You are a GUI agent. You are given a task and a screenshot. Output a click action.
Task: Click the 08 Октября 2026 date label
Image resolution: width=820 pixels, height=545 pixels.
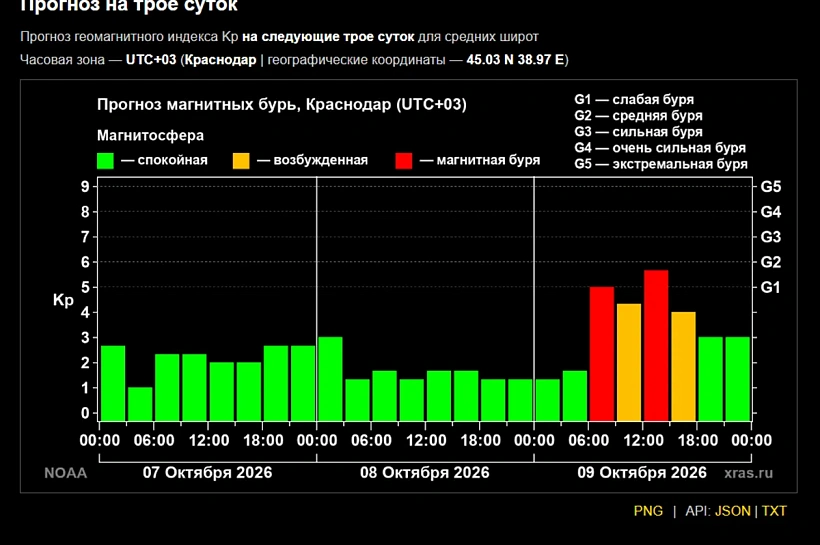click(425, 472)
